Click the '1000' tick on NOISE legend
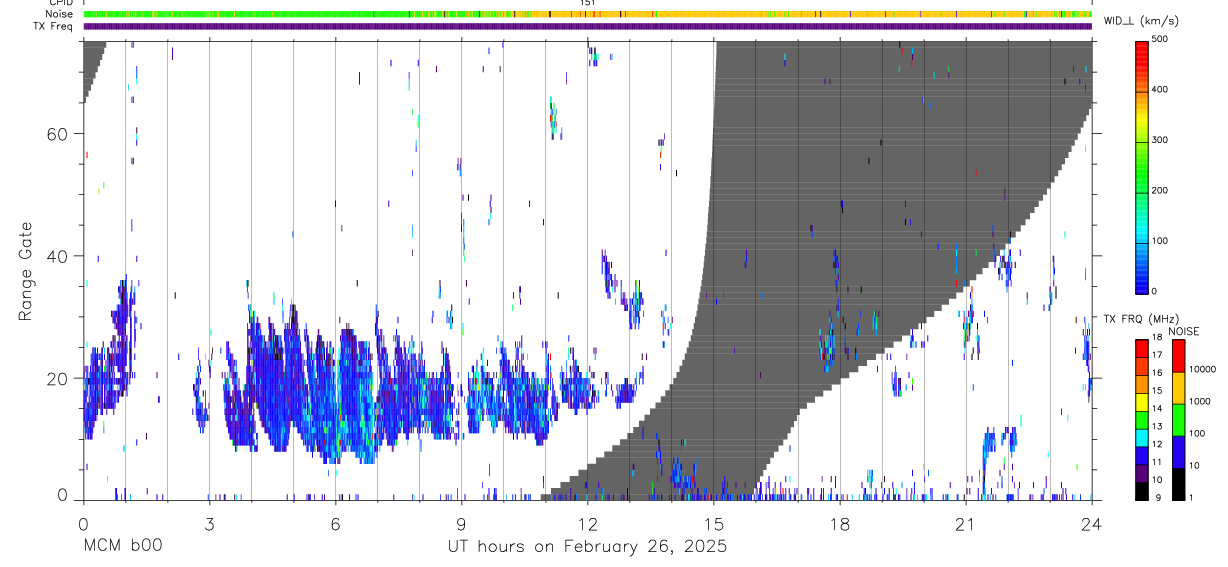Viewport: 1228px width, 567px height. click(x=1201, y=402)
